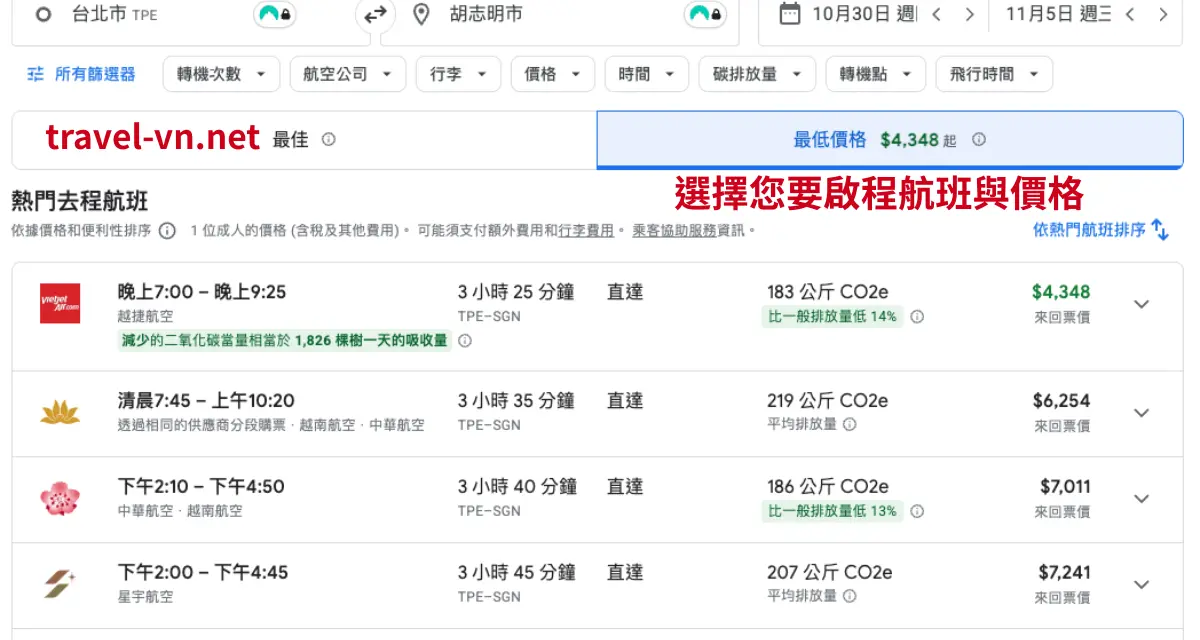This screenshot has width=1200, height=640.
Task: Click the Starlux airline logo
Action: point(60,584)
